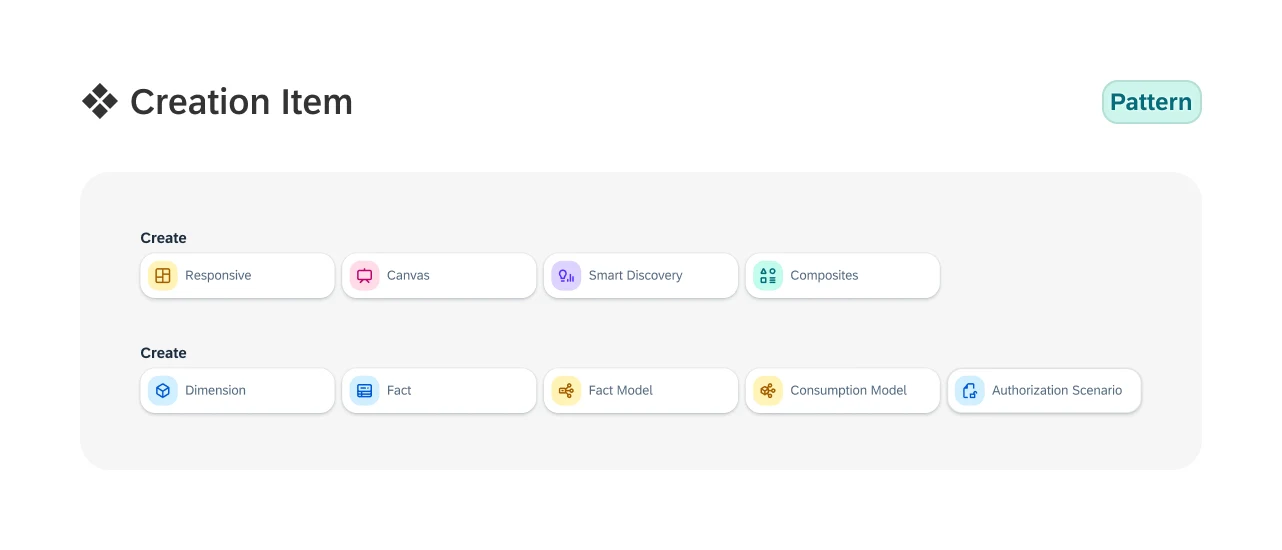Click the blue Fact table icon
This screenshot has width=1282, height=550.
pos(365,391)
